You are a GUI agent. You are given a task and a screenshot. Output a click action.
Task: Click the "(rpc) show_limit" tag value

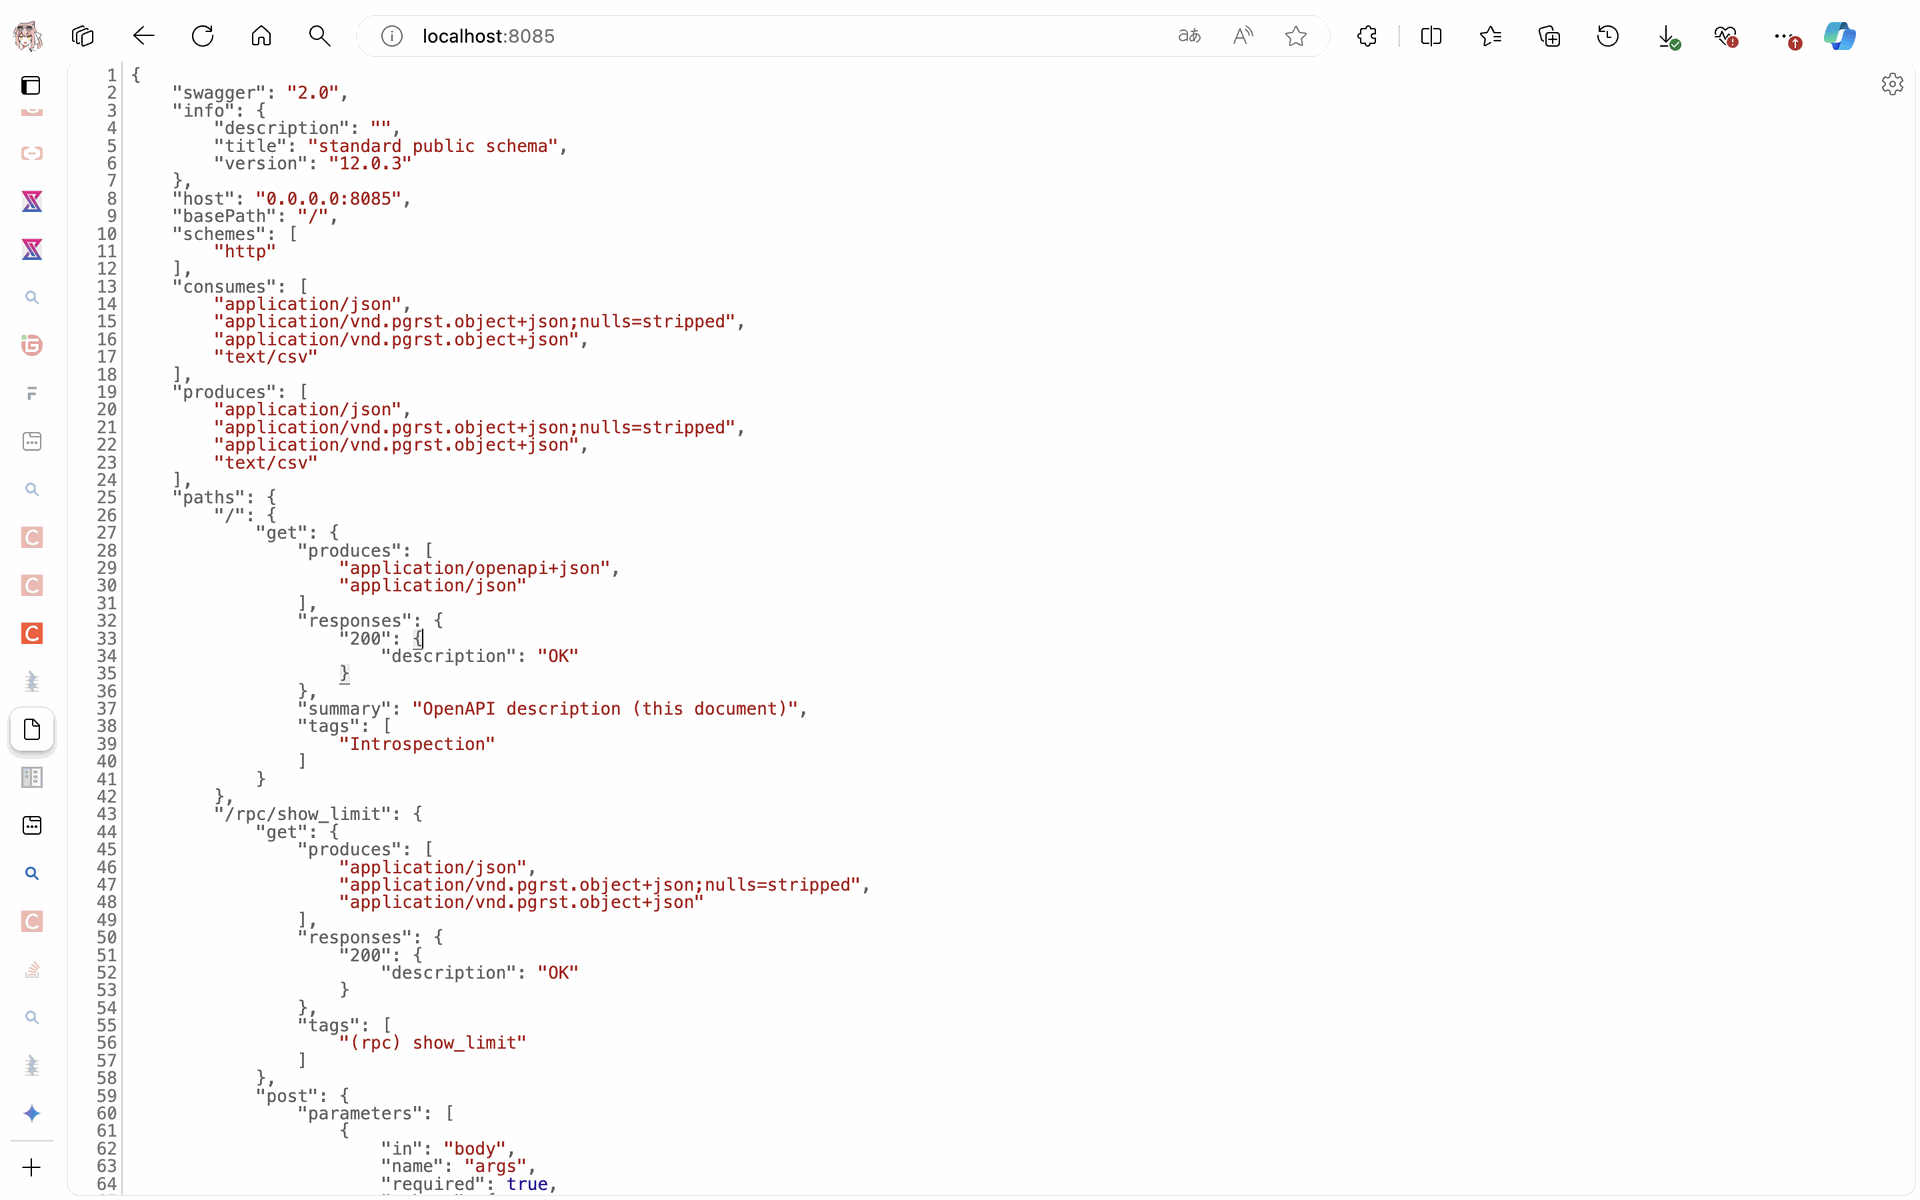433,1043
